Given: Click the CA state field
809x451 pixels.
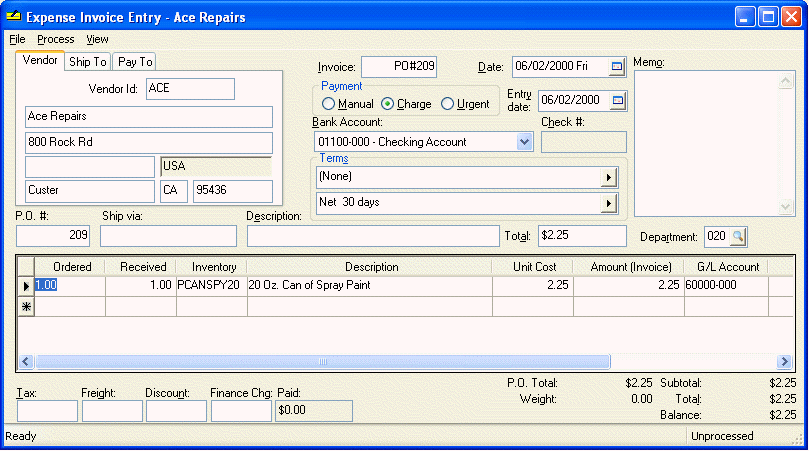Looking at the screenshot, I should point(174,191).
